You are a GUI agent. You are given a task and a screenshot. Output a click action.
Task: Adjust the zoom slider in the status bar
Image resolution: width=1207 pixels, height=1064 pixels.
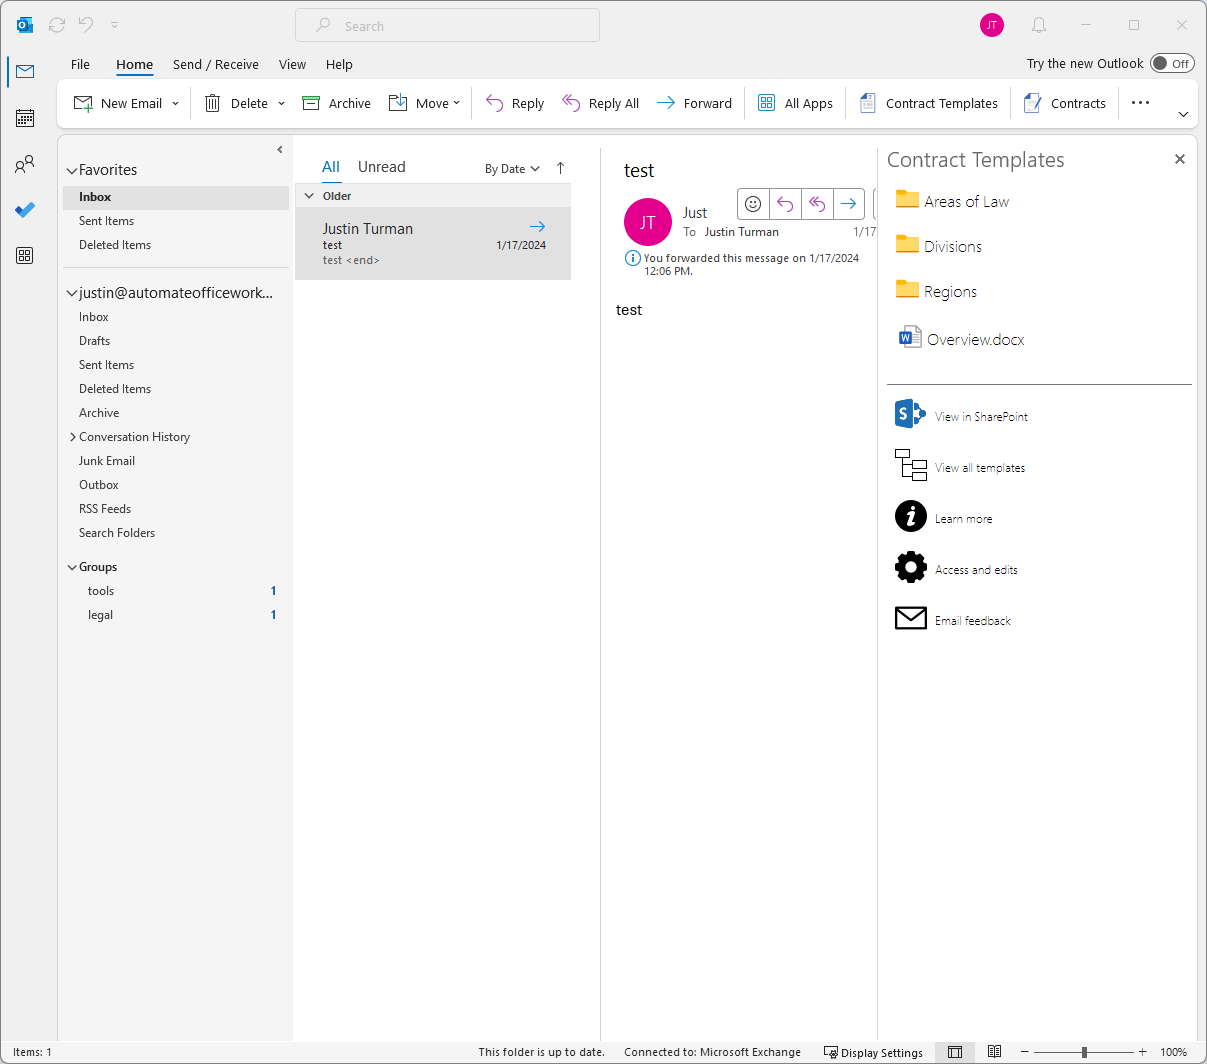(1084, 1052)
